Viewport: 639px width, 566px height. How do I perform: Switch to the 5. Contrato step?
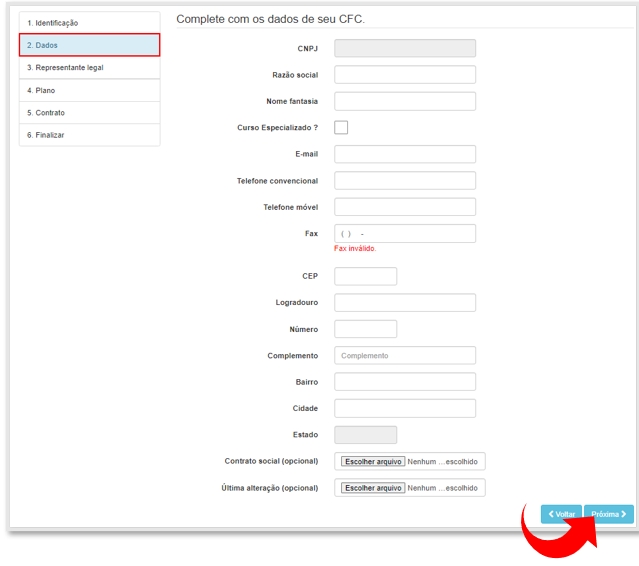(x=89, y=113)
